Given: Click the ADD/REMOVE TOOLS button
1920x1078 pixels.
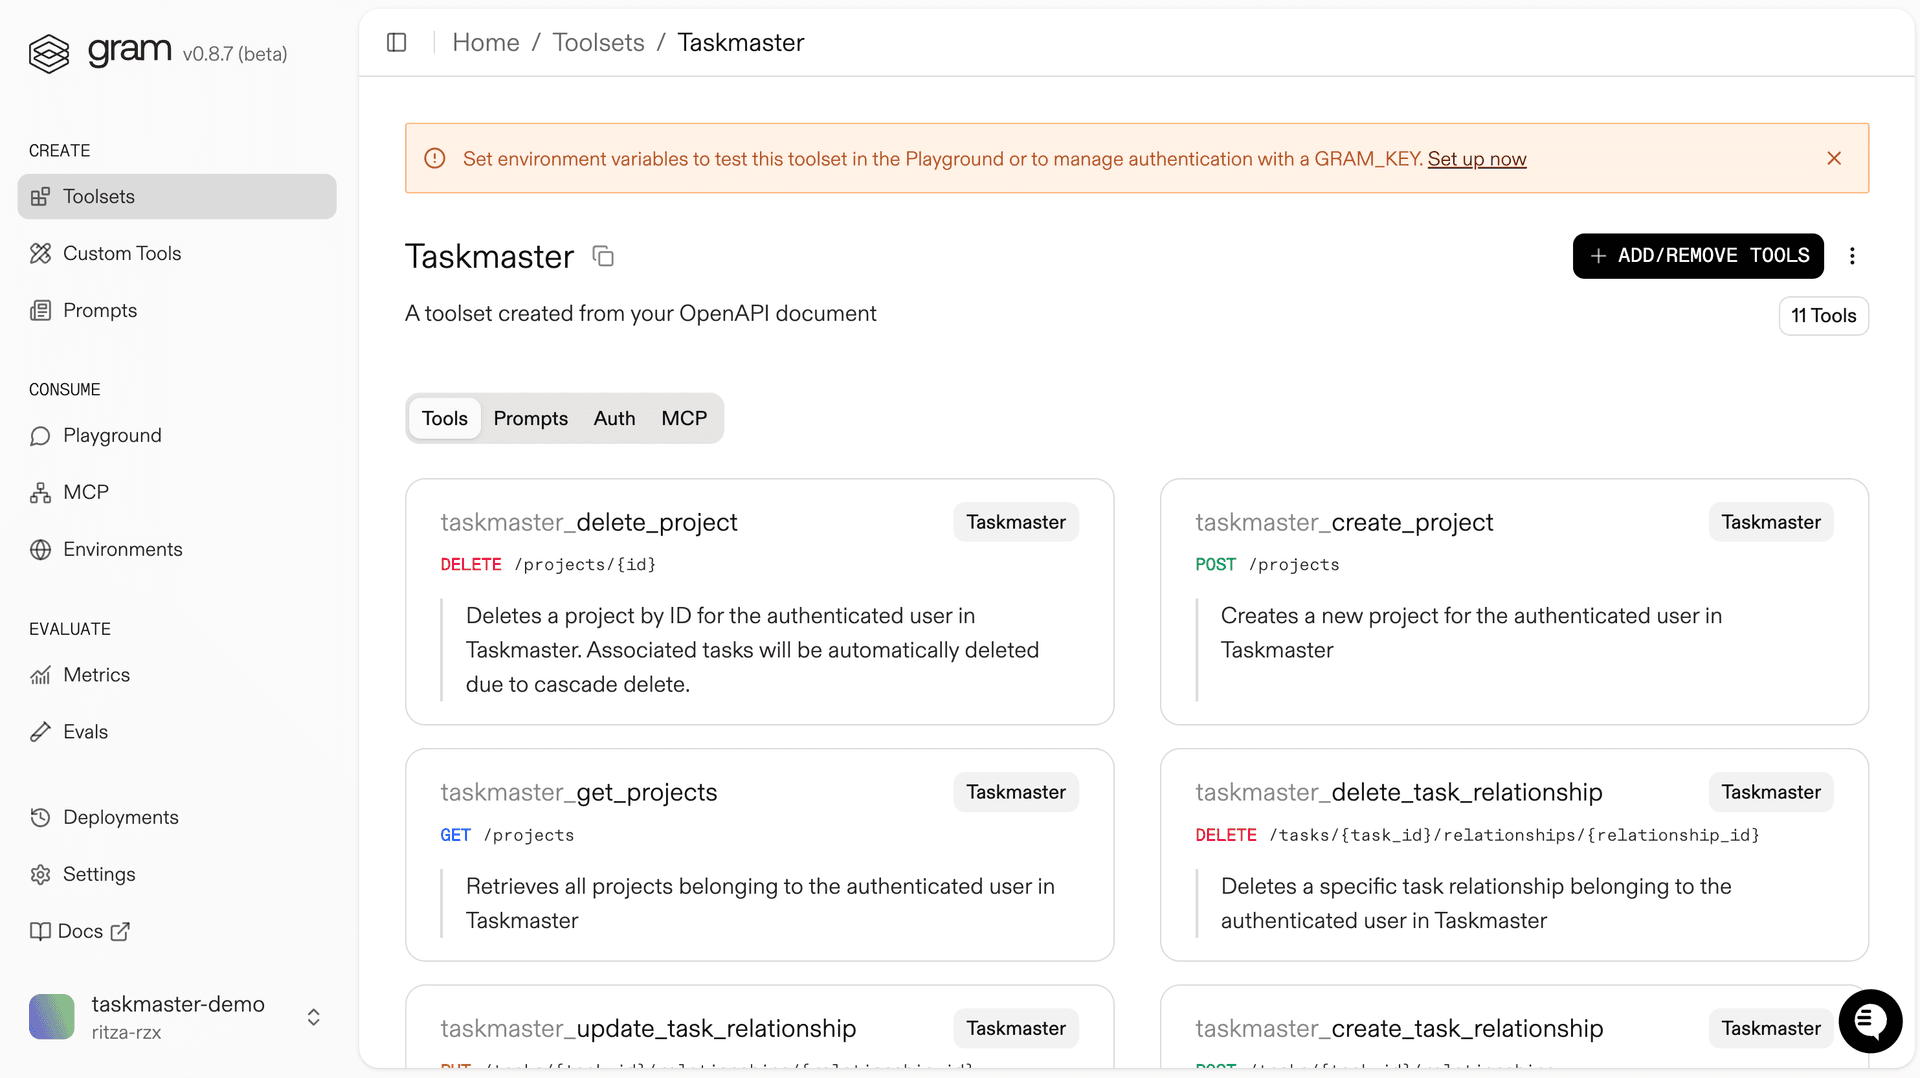Looking at the screenshot, I should pos(1697,256).
